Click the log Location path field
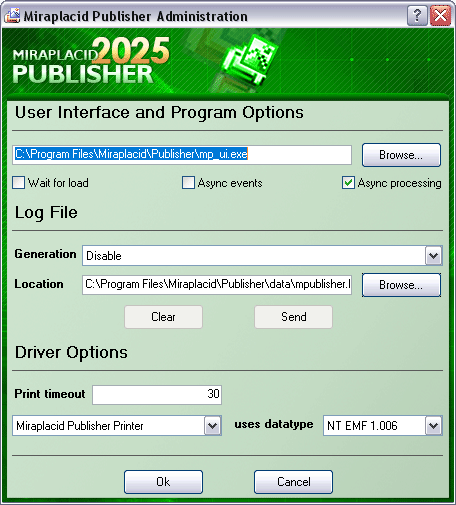 217,285
